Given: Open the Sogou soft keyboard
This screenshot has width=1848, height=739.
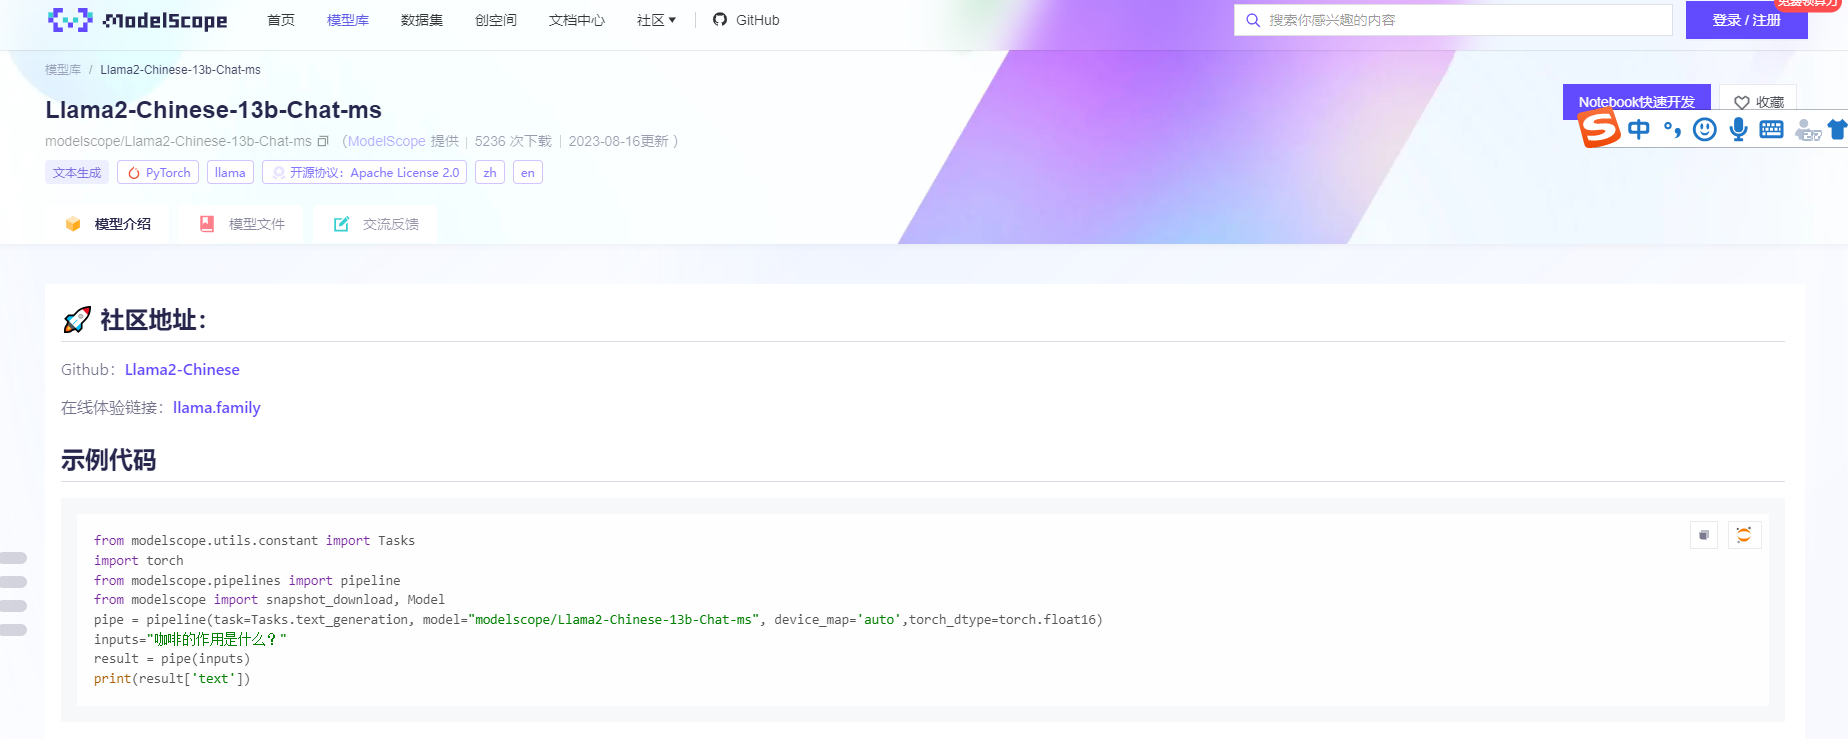Looking at the screenshot, I should [x=1771, y=129].
